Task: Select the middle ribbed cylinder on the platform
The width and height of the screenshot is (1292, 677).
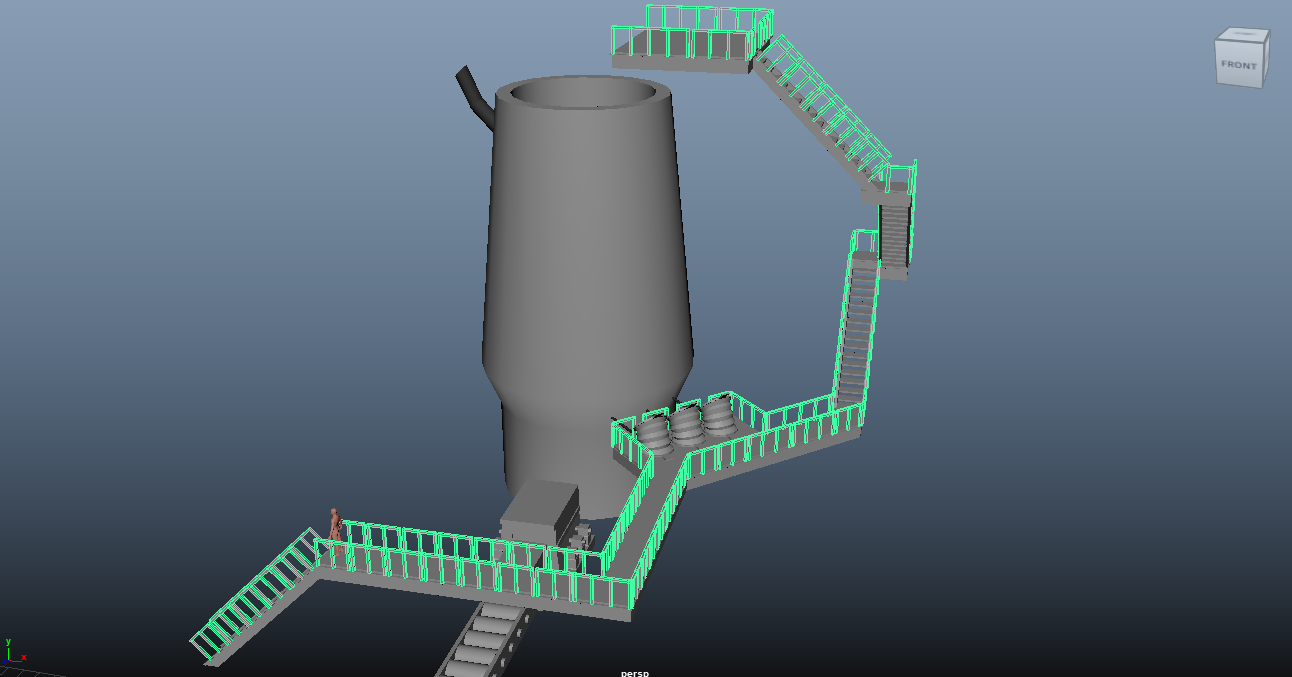Action: [686, 426]
